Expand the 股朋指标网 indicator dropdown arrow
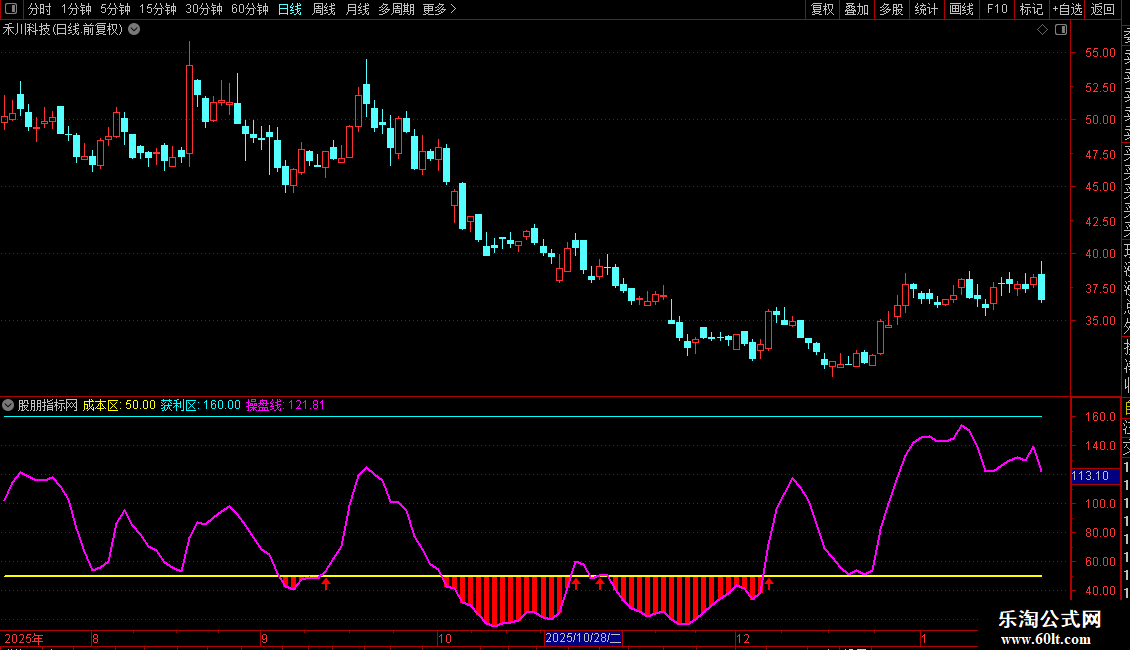This screenshot has height=650, width=1130. click(9, 405)
